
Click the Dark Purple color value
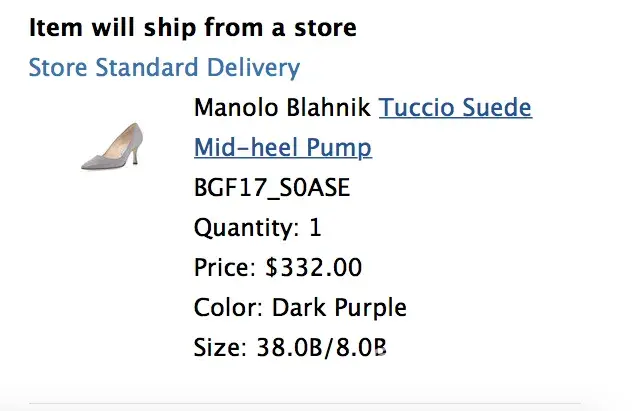339,308
